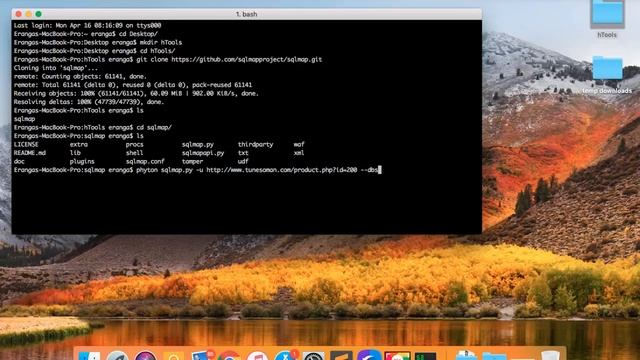Open the App Store dock icon
The height and width of the screenshot is (360, 640).
pos(285,356)
